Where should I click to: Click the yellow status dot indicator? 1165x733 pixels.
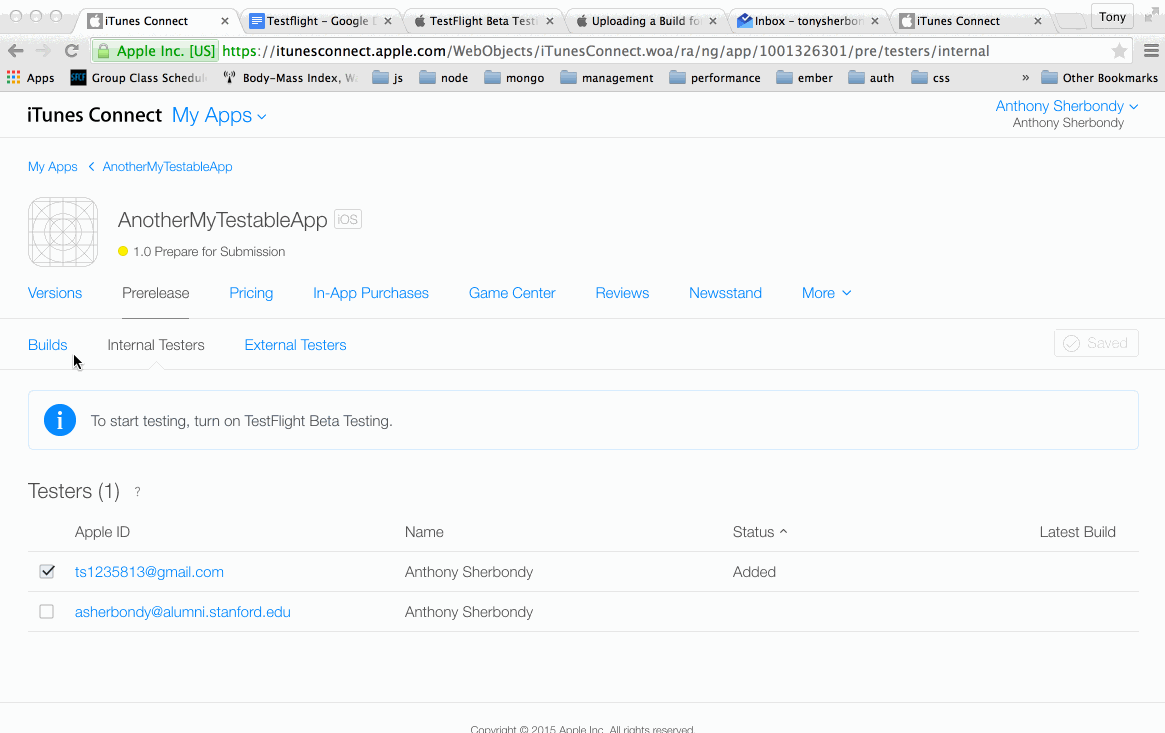pos(123,251)
